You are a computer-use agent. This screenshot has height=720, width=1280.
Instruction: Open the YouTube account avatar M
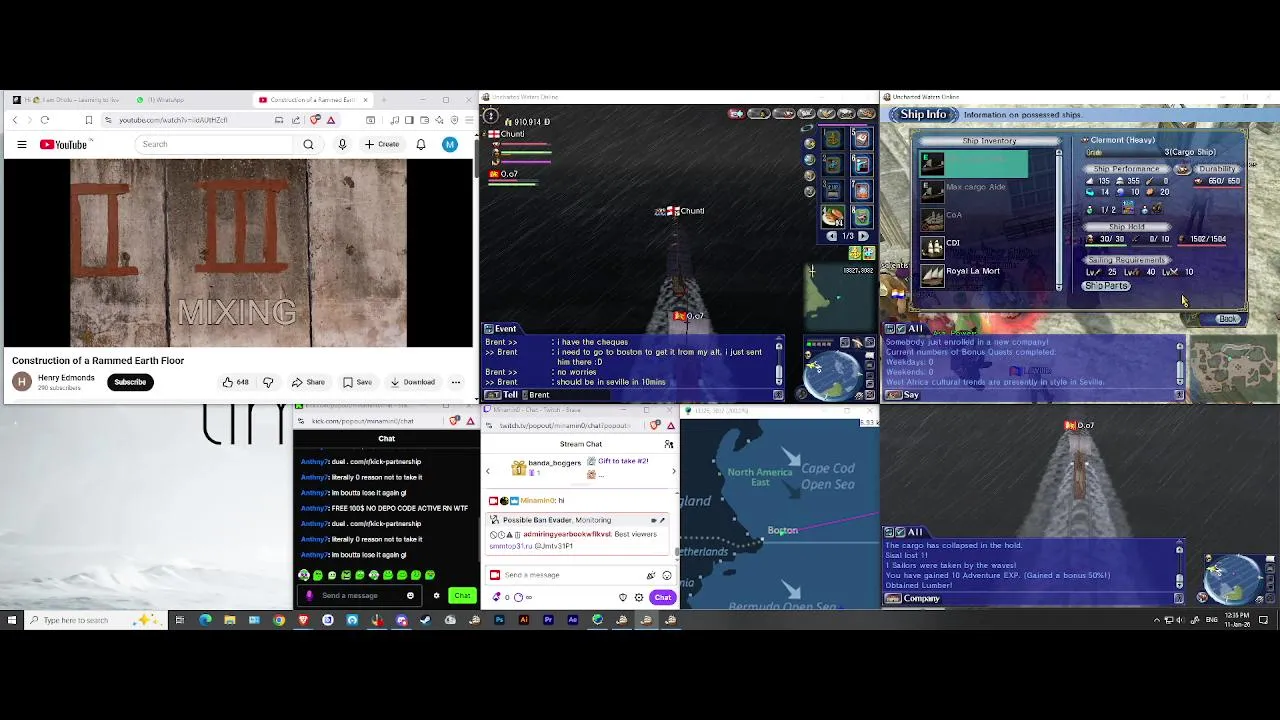click(450, 145)
